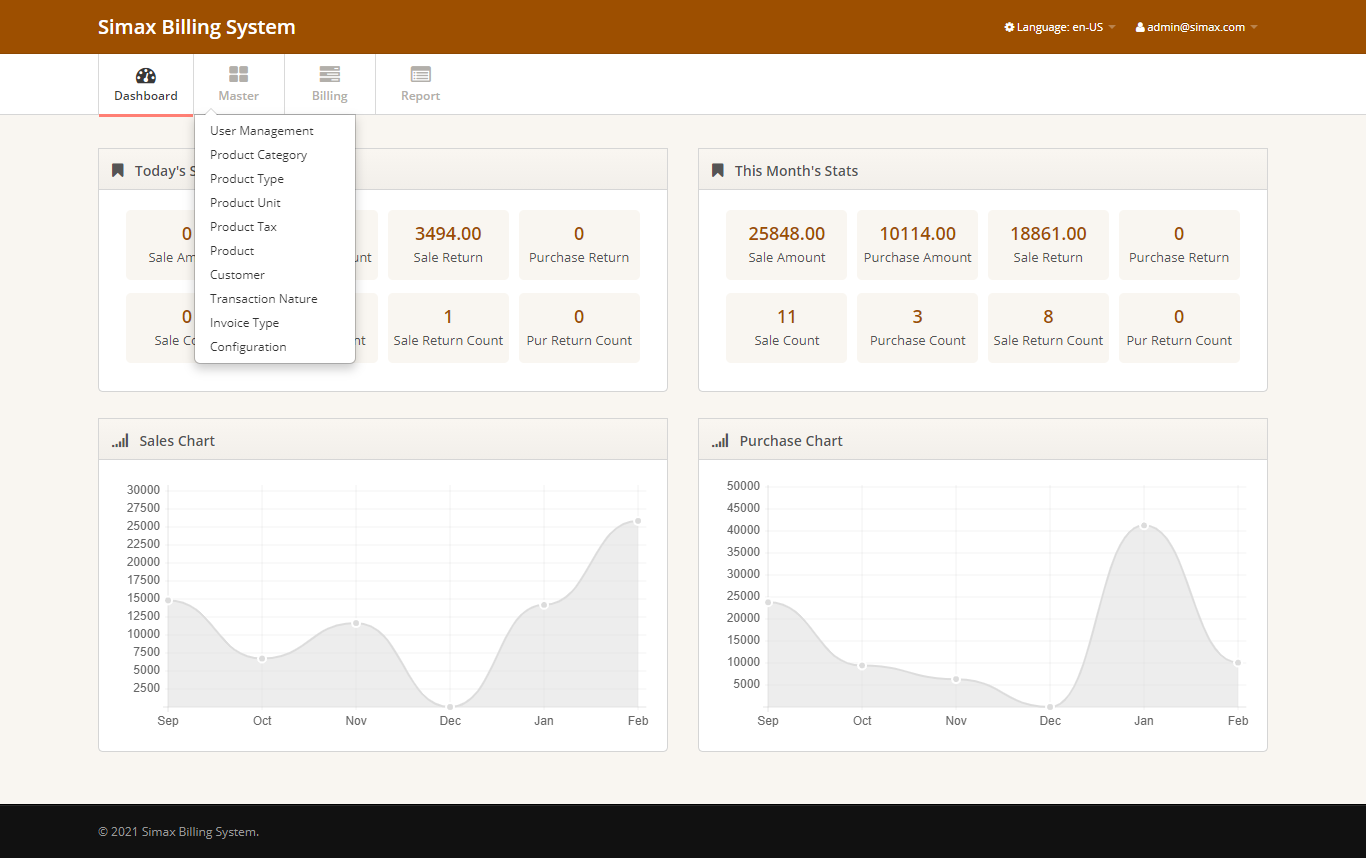Click the user icon beside admin@simax.com
Image resolution: width=1366 pixels, height=858 pixels.
[x=1140, y=27]
